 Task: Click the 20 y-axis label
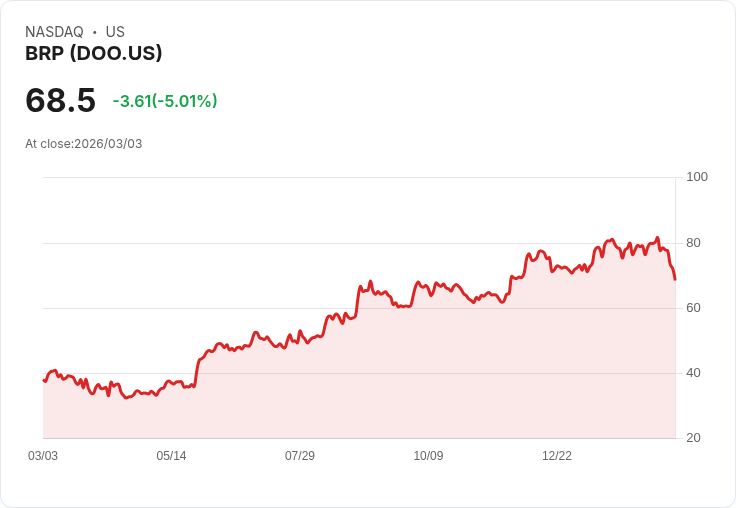point(693,438)
